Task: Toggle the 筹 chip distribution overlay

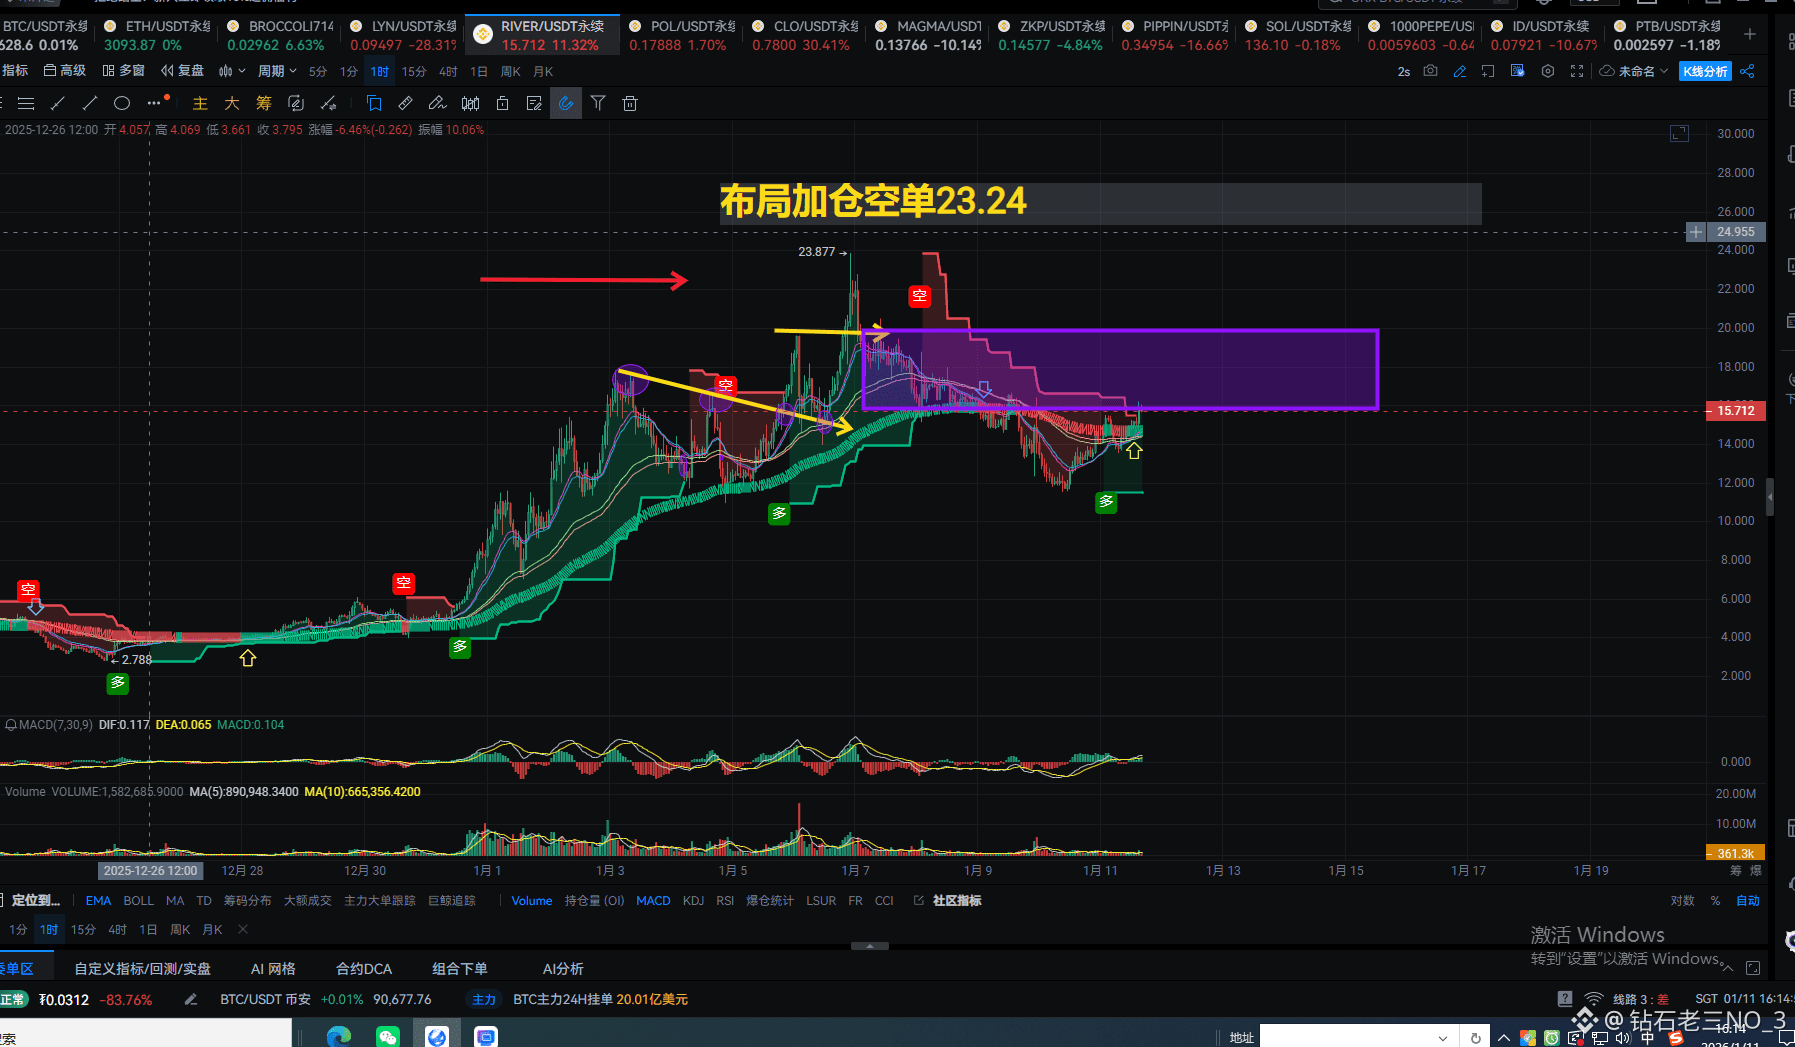Action: coord(263,102)
